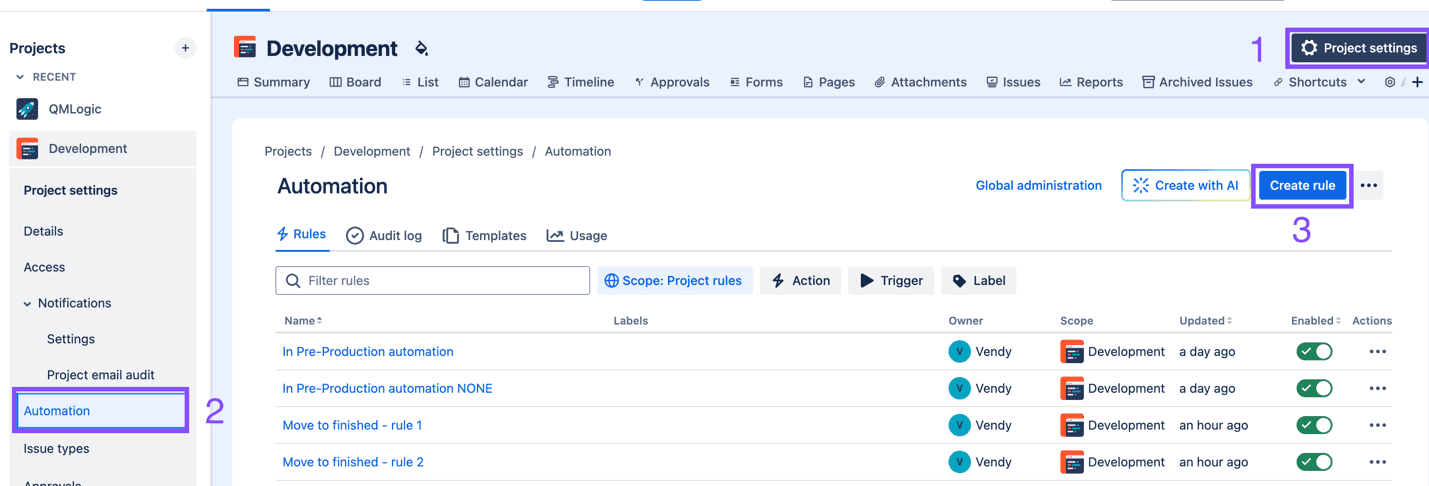
Task: Click the Create rule button
Action: pos(1302,185)
